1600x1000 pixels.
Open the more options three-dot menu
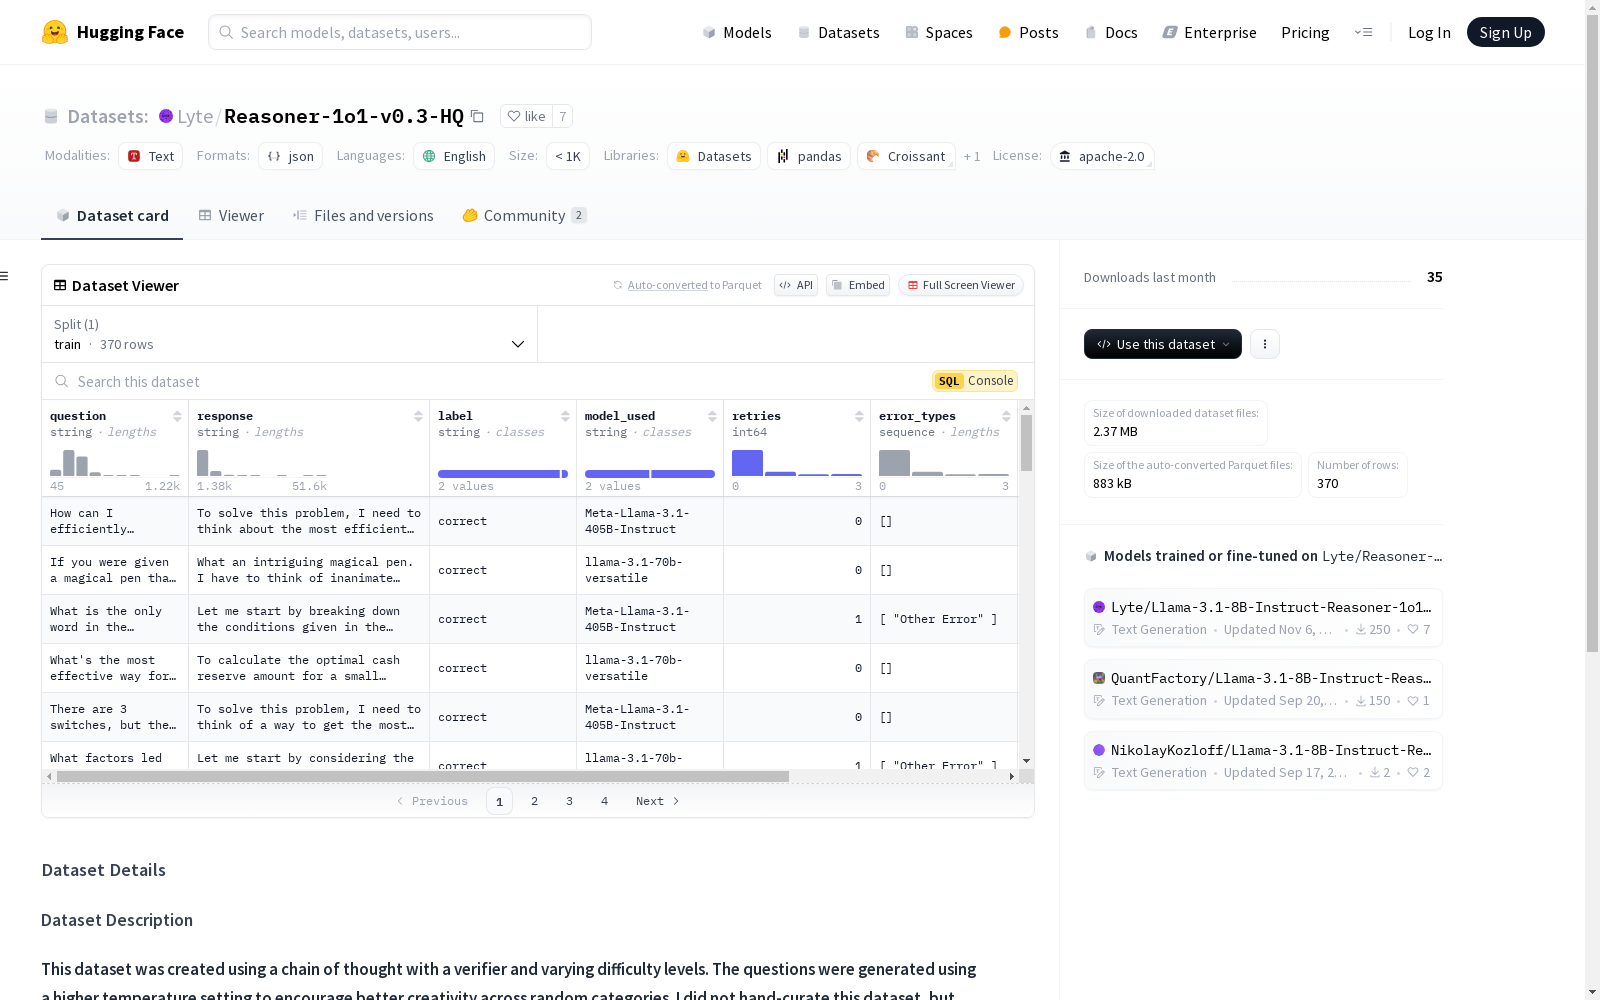1265,344
